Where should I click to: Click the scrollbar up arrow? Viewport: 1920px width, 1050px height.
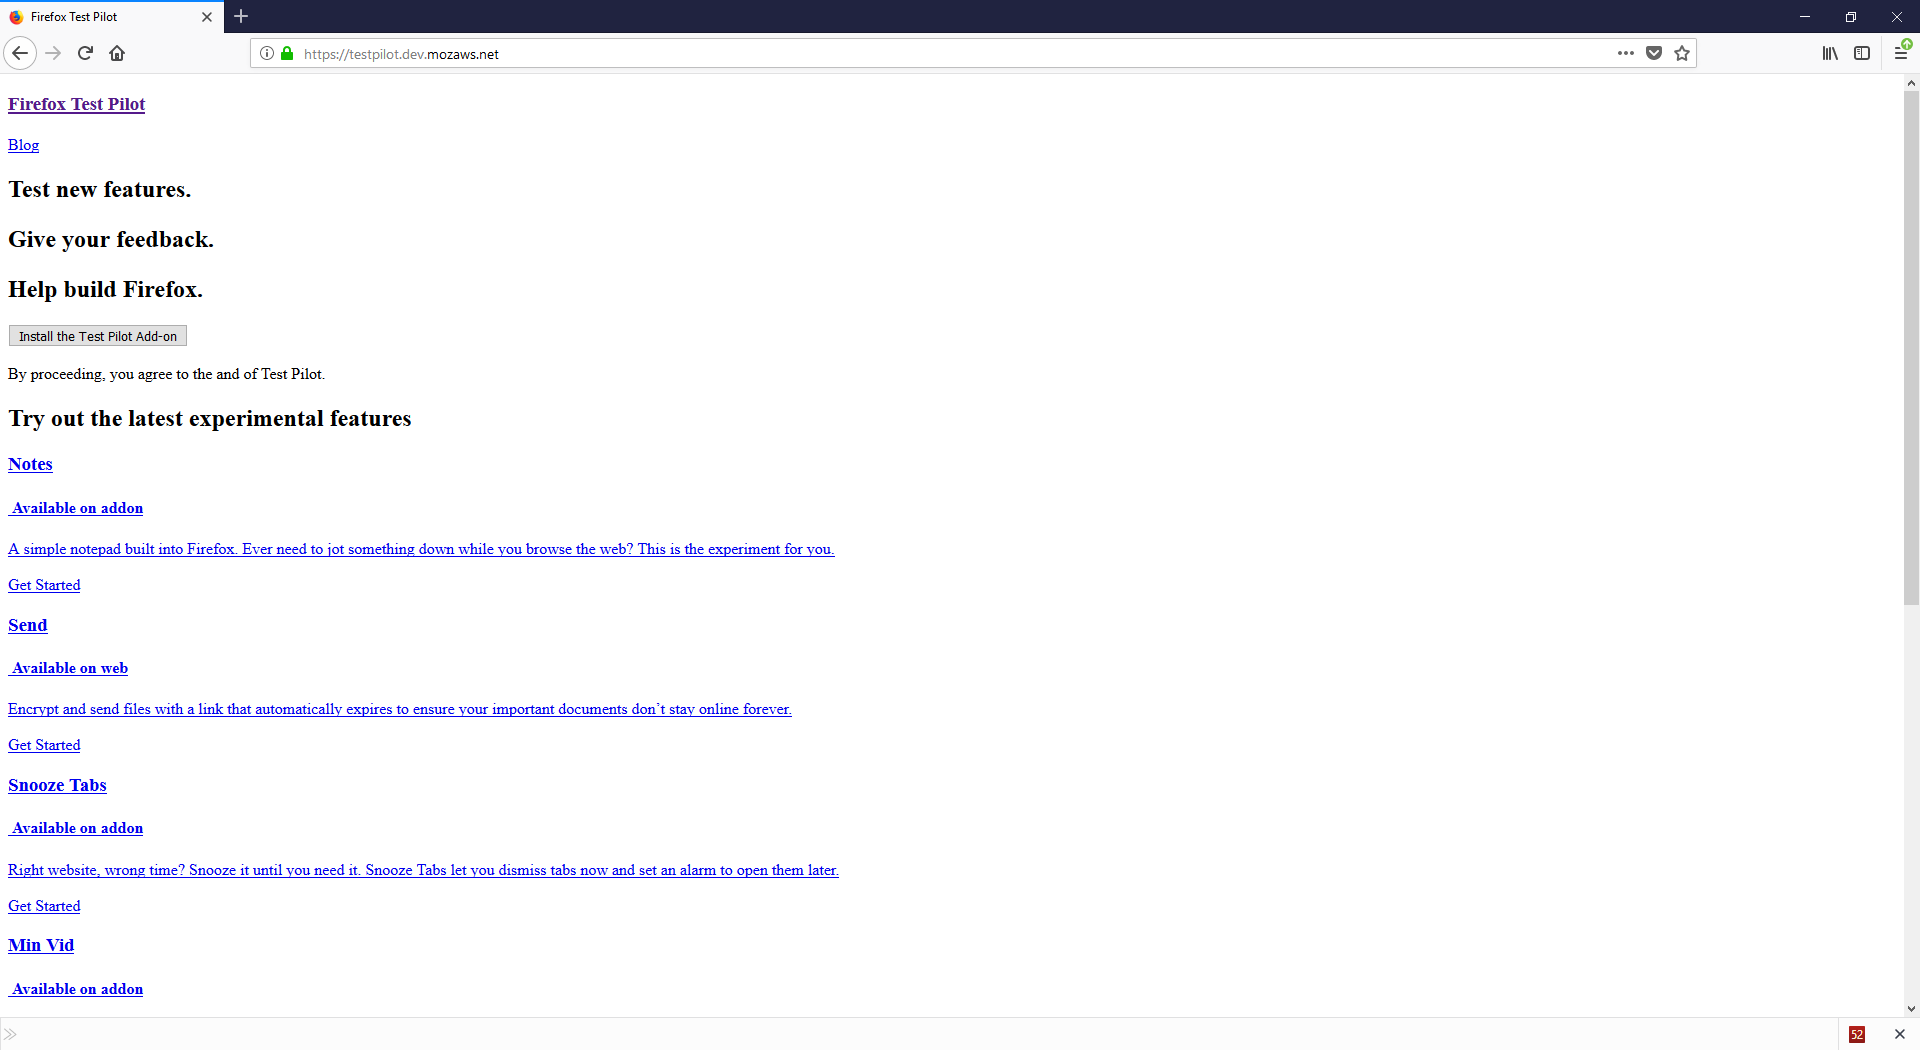pos(1911,83)
